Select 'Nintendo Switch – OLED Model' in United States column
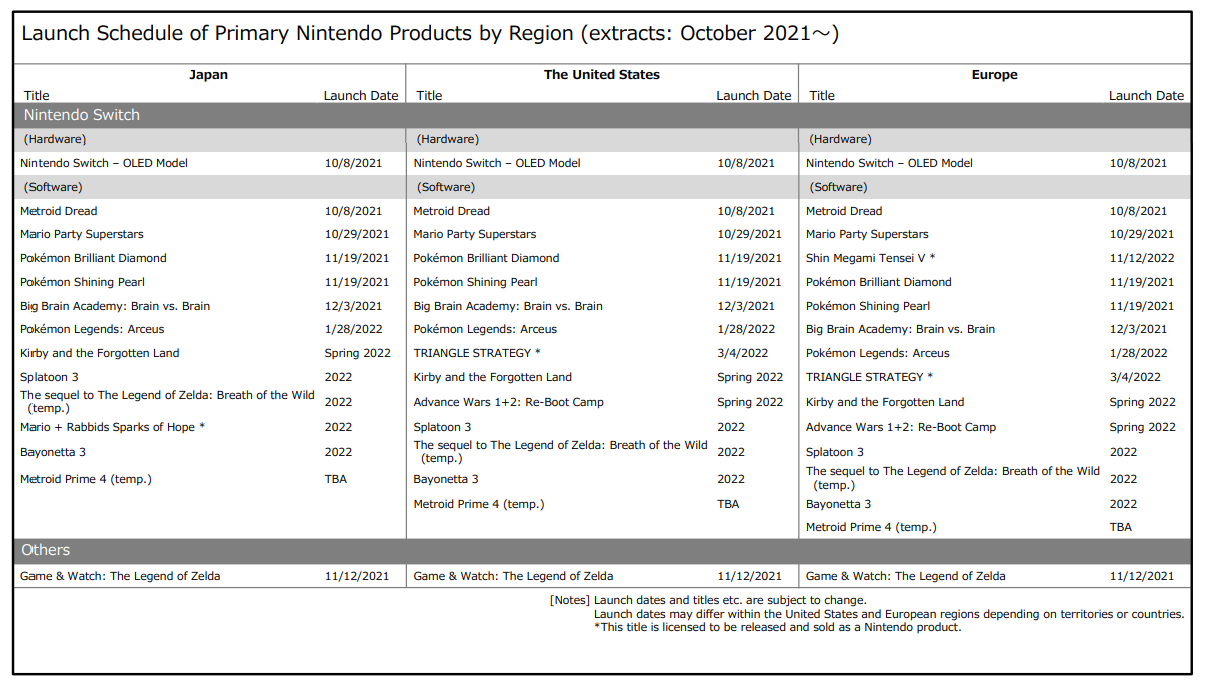Viewport: 1205px width, 680px height. tap(497, 163)
